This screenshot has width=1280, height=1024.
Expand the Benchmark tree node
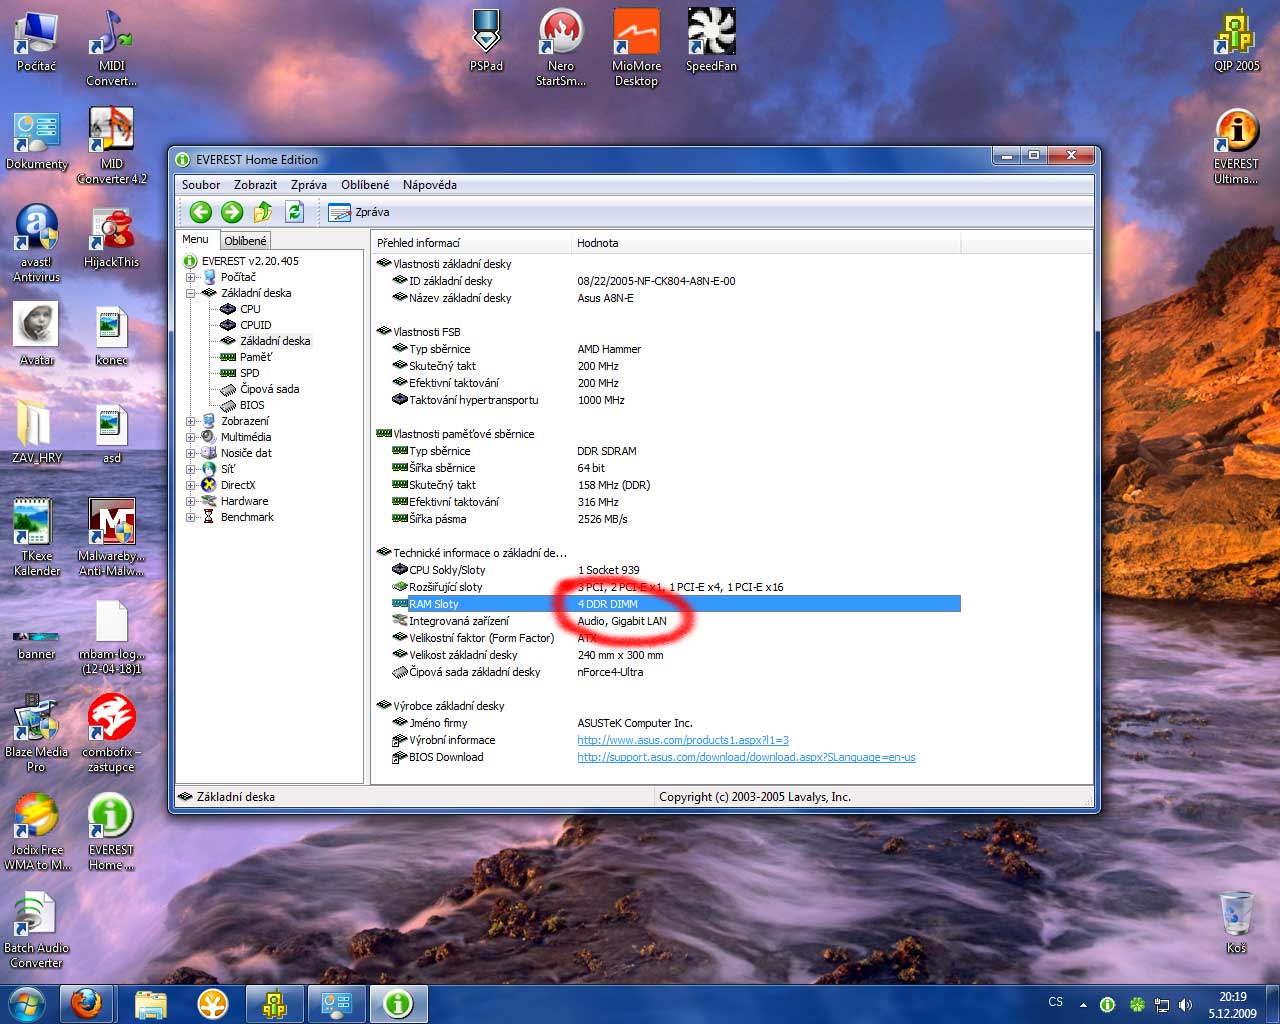(x=190, y=517)
